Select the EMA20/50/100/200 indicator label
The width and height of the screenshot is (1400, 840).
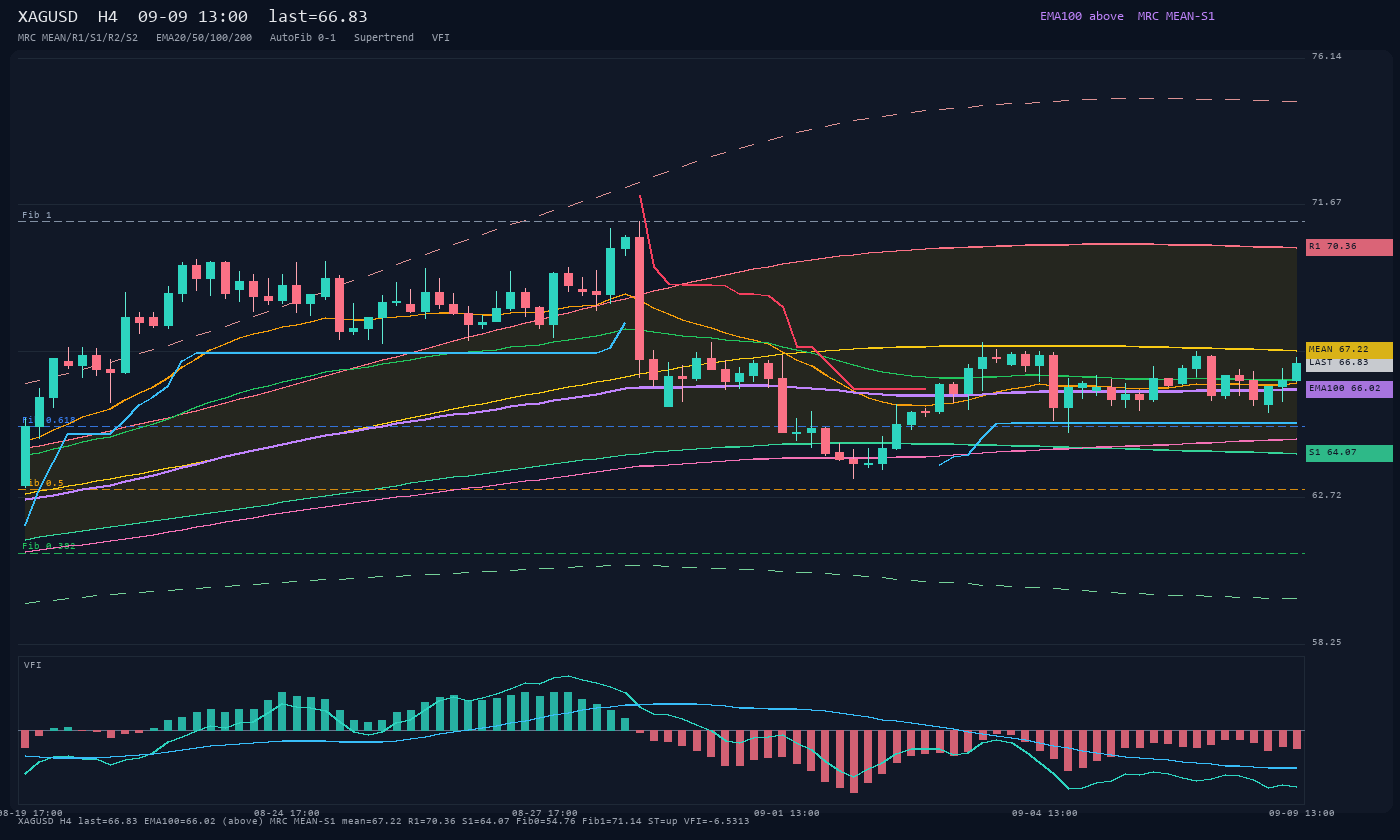[204, 38]
